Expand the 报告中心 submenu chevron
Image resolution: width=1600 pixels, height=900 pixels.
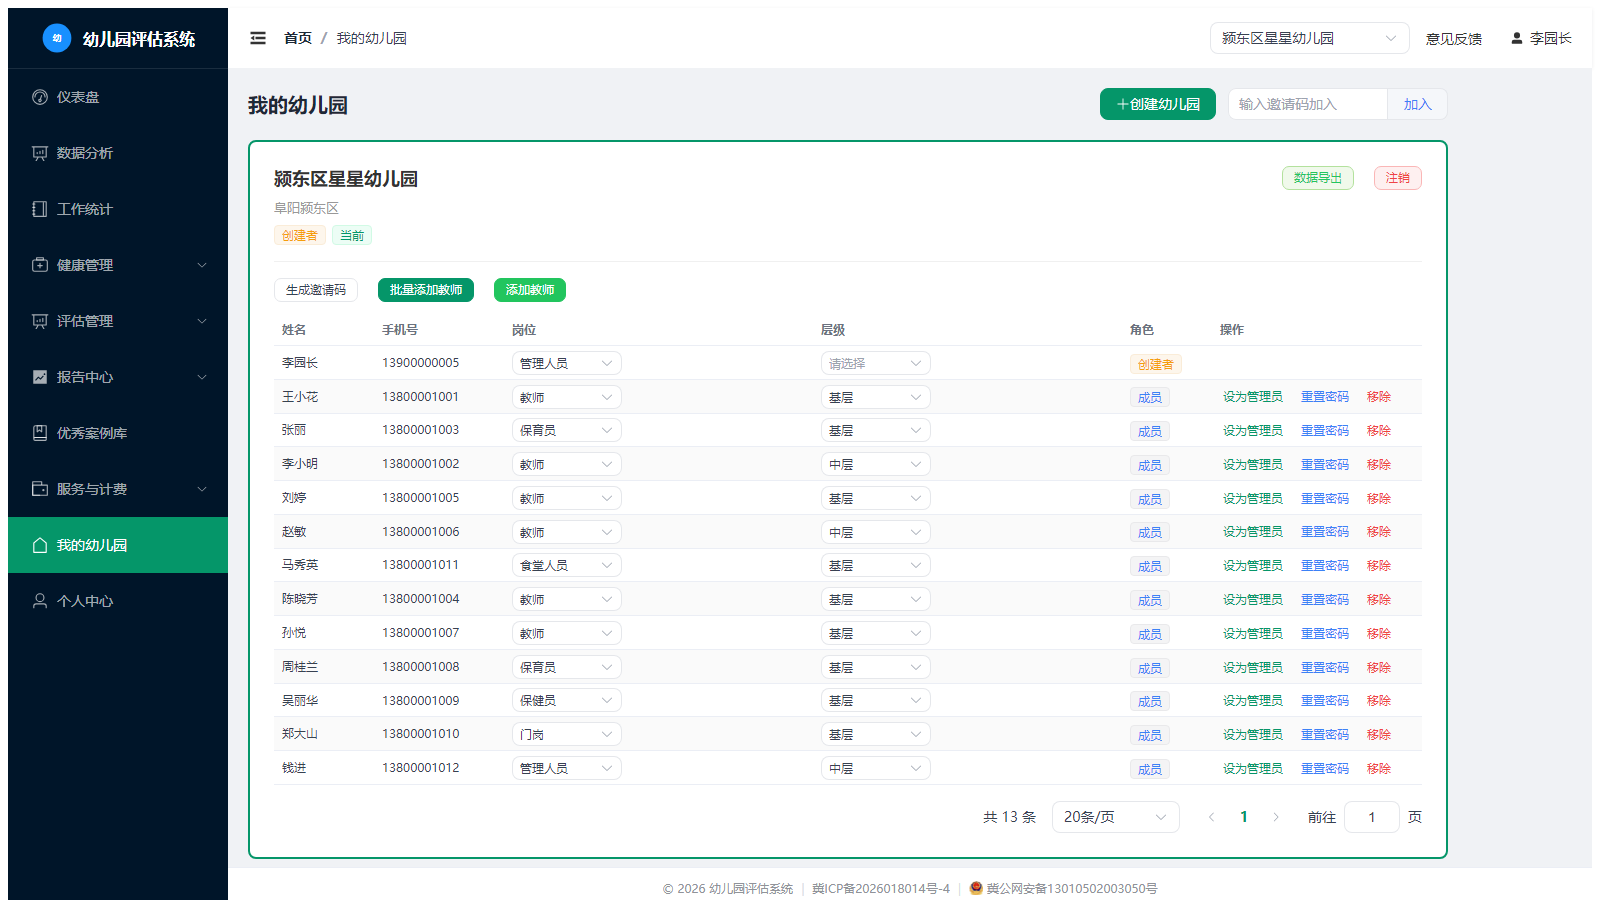pyautogui.click(x=202, y=377)
